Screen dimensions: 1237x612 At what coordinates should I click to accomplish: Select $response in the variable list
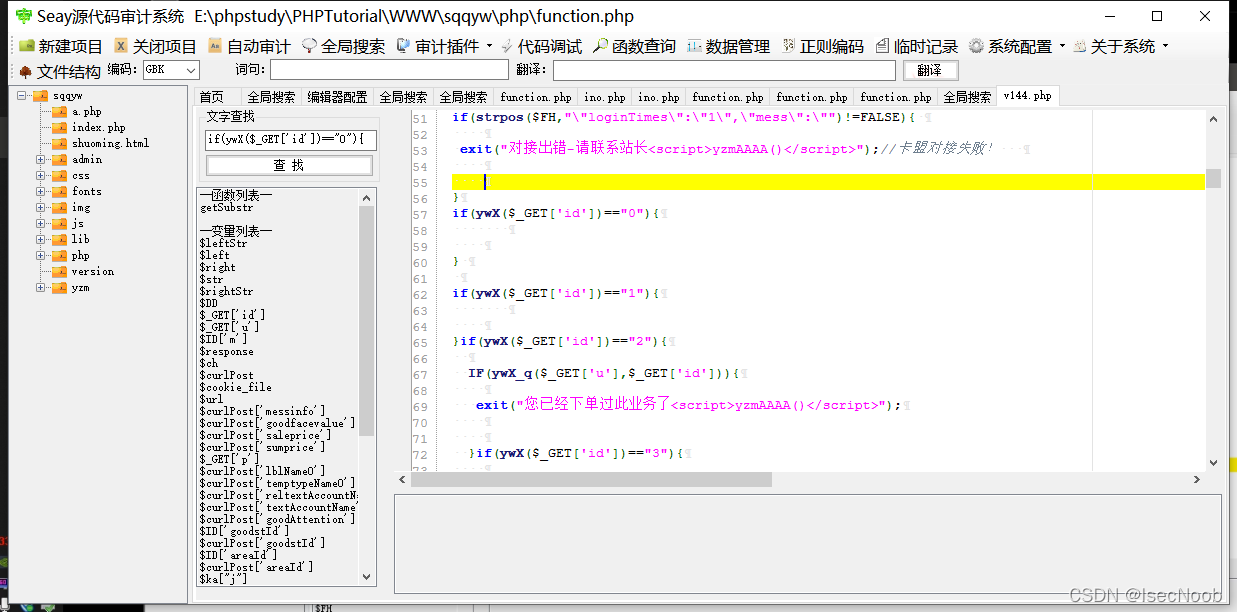(226, 352)
